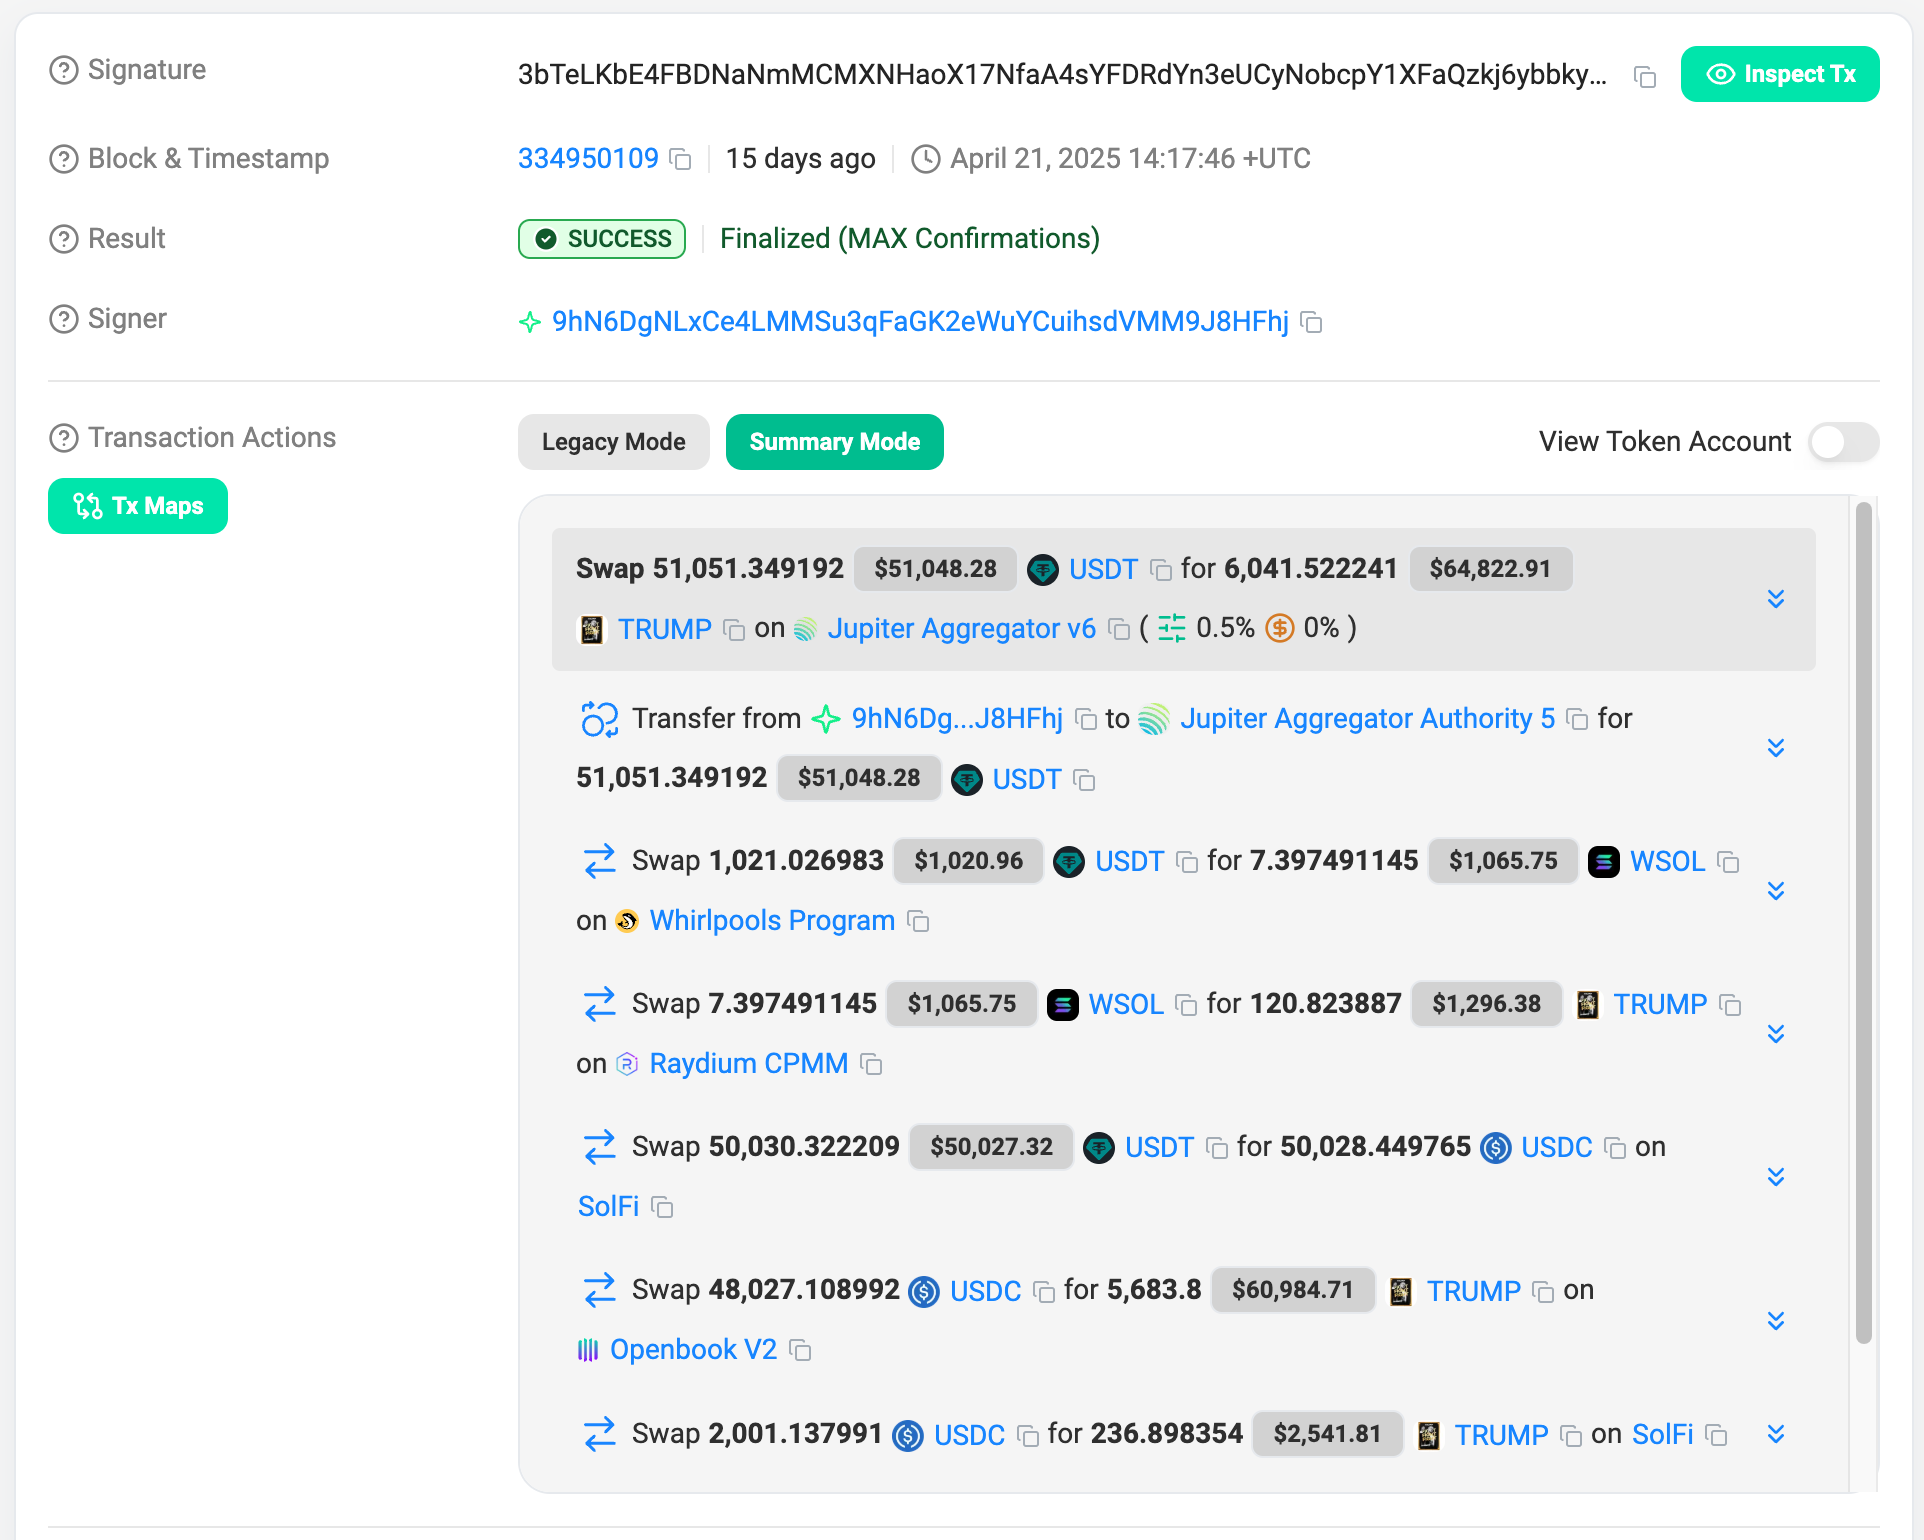Open WSOL token in Whirlpools swap
1924x1540 pixels.
[1667, 862]
